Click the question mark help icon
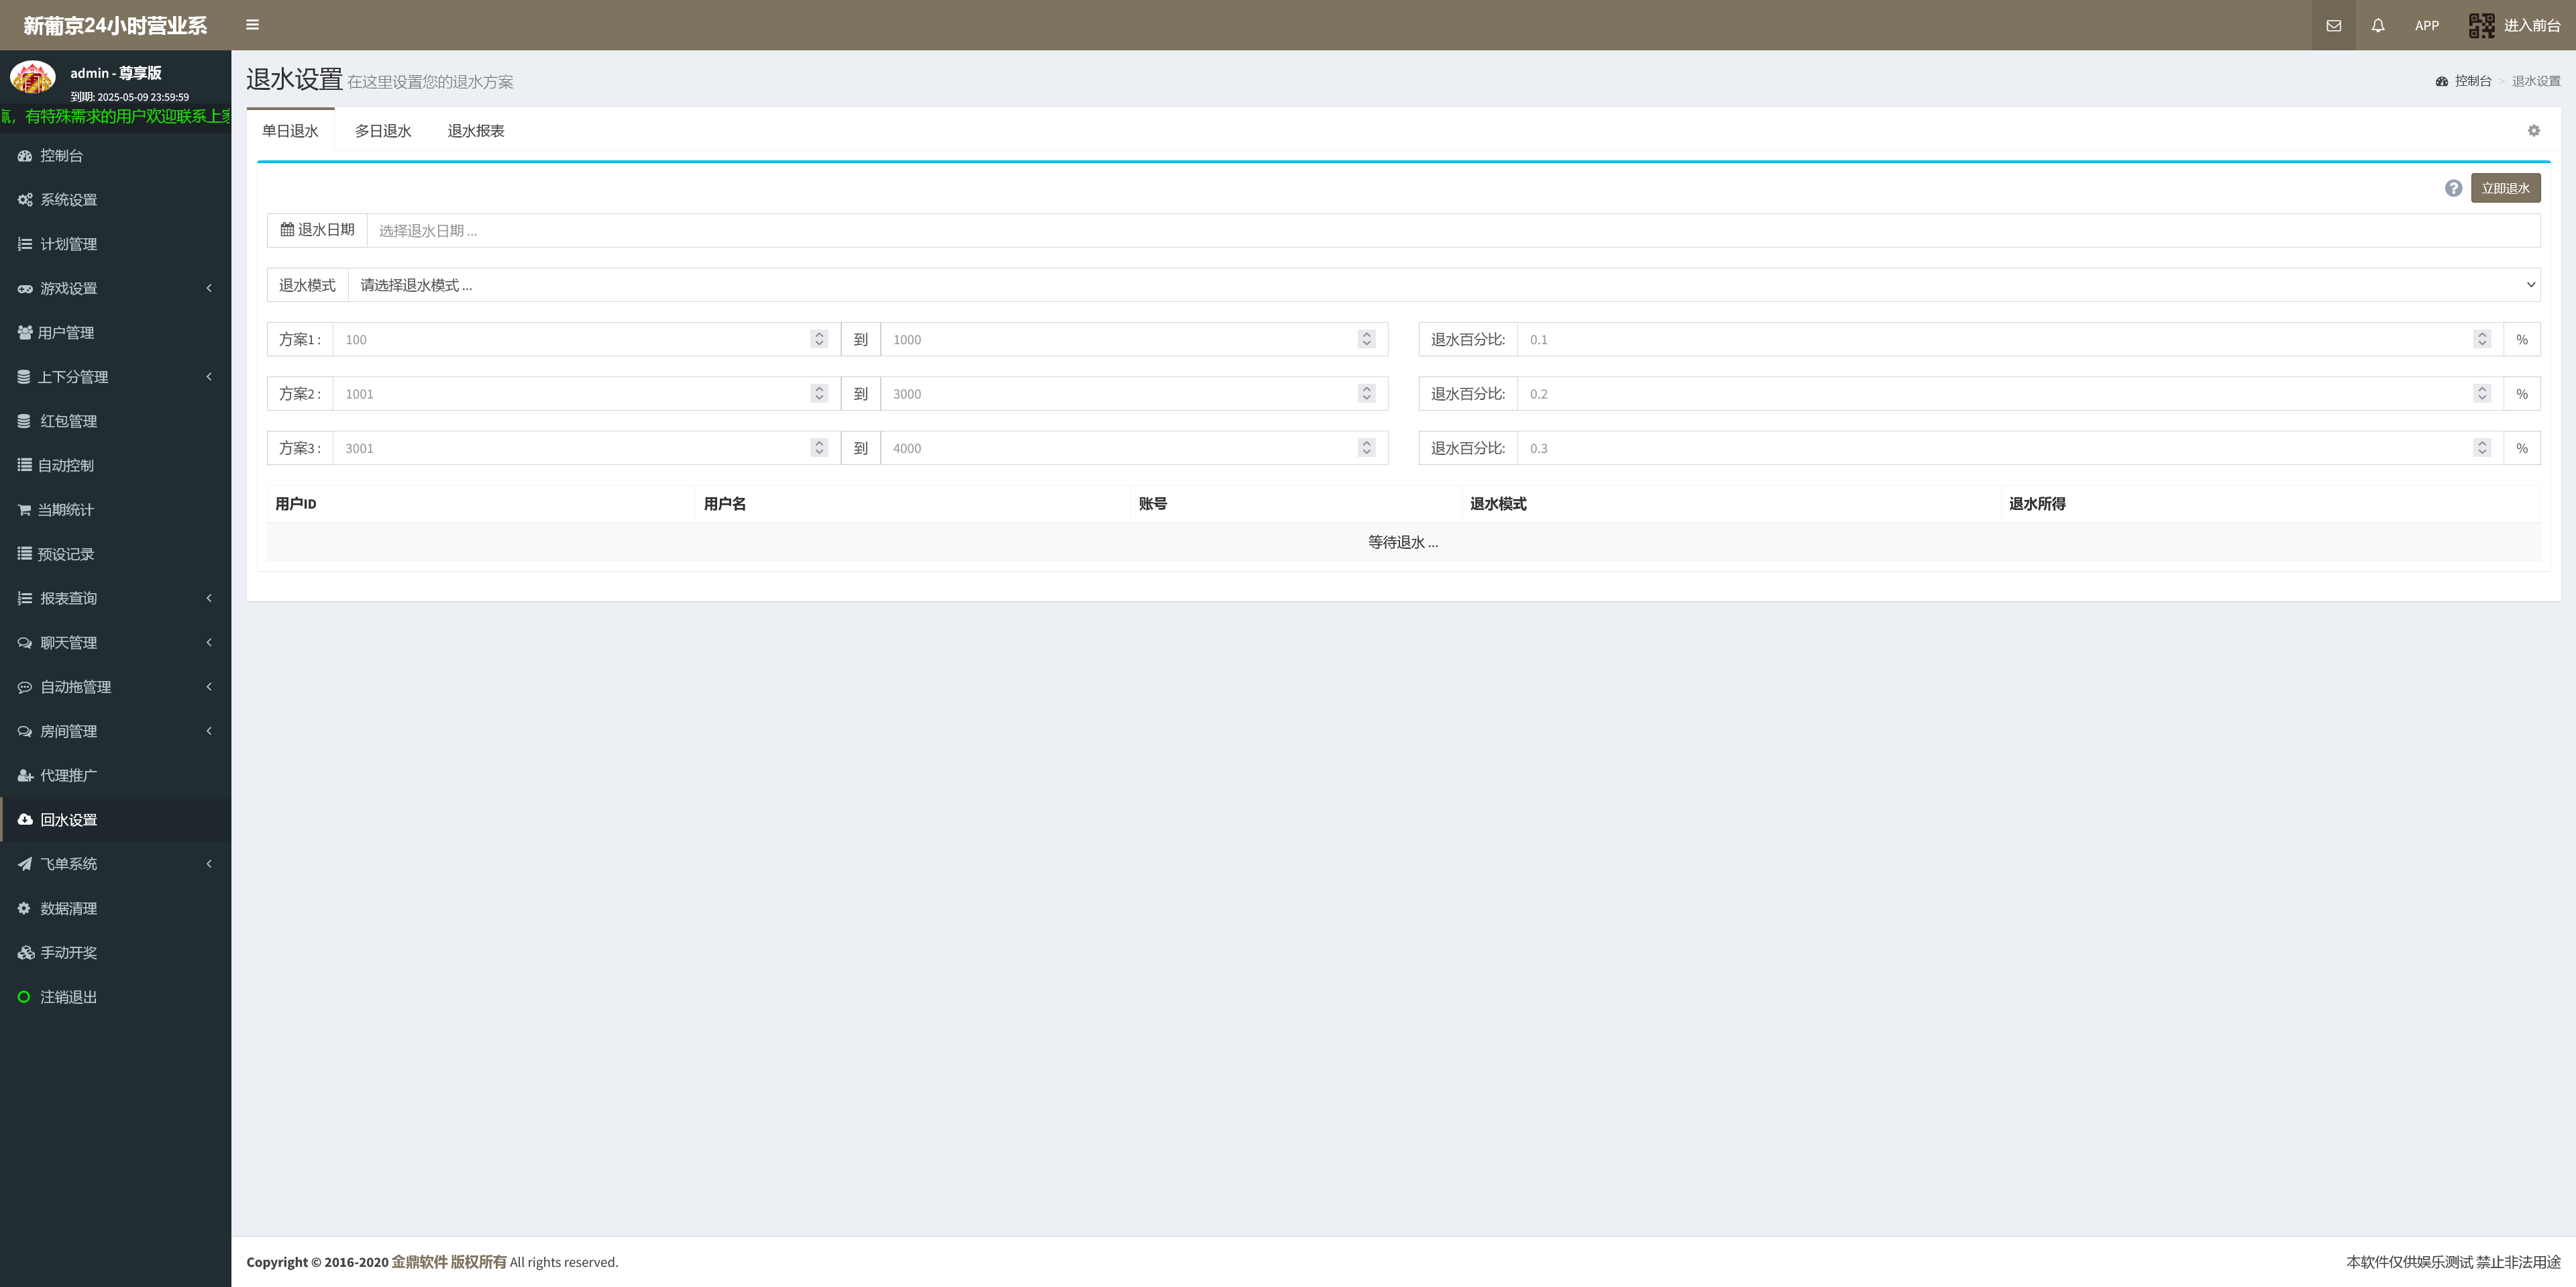2576x1287 pixels. [2453, 188]
